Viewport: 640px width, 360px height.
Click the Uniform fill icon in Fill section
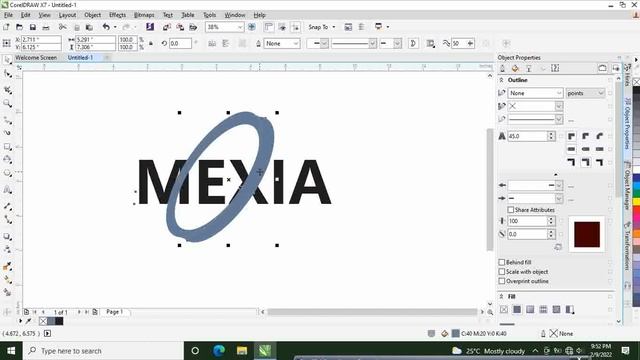pyautogui.click(x=517, y=309)
